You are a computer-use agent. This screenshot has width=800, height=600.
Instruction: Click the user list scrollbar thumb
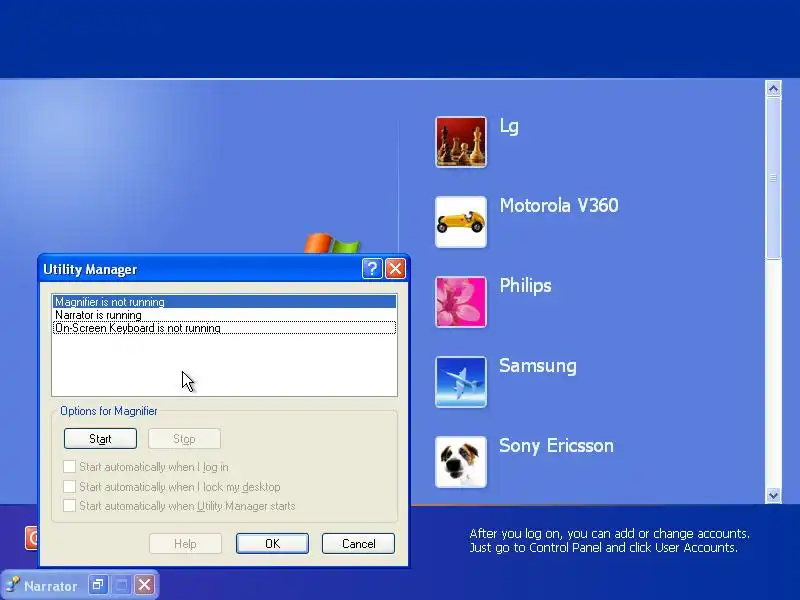(x=773, y=178)
